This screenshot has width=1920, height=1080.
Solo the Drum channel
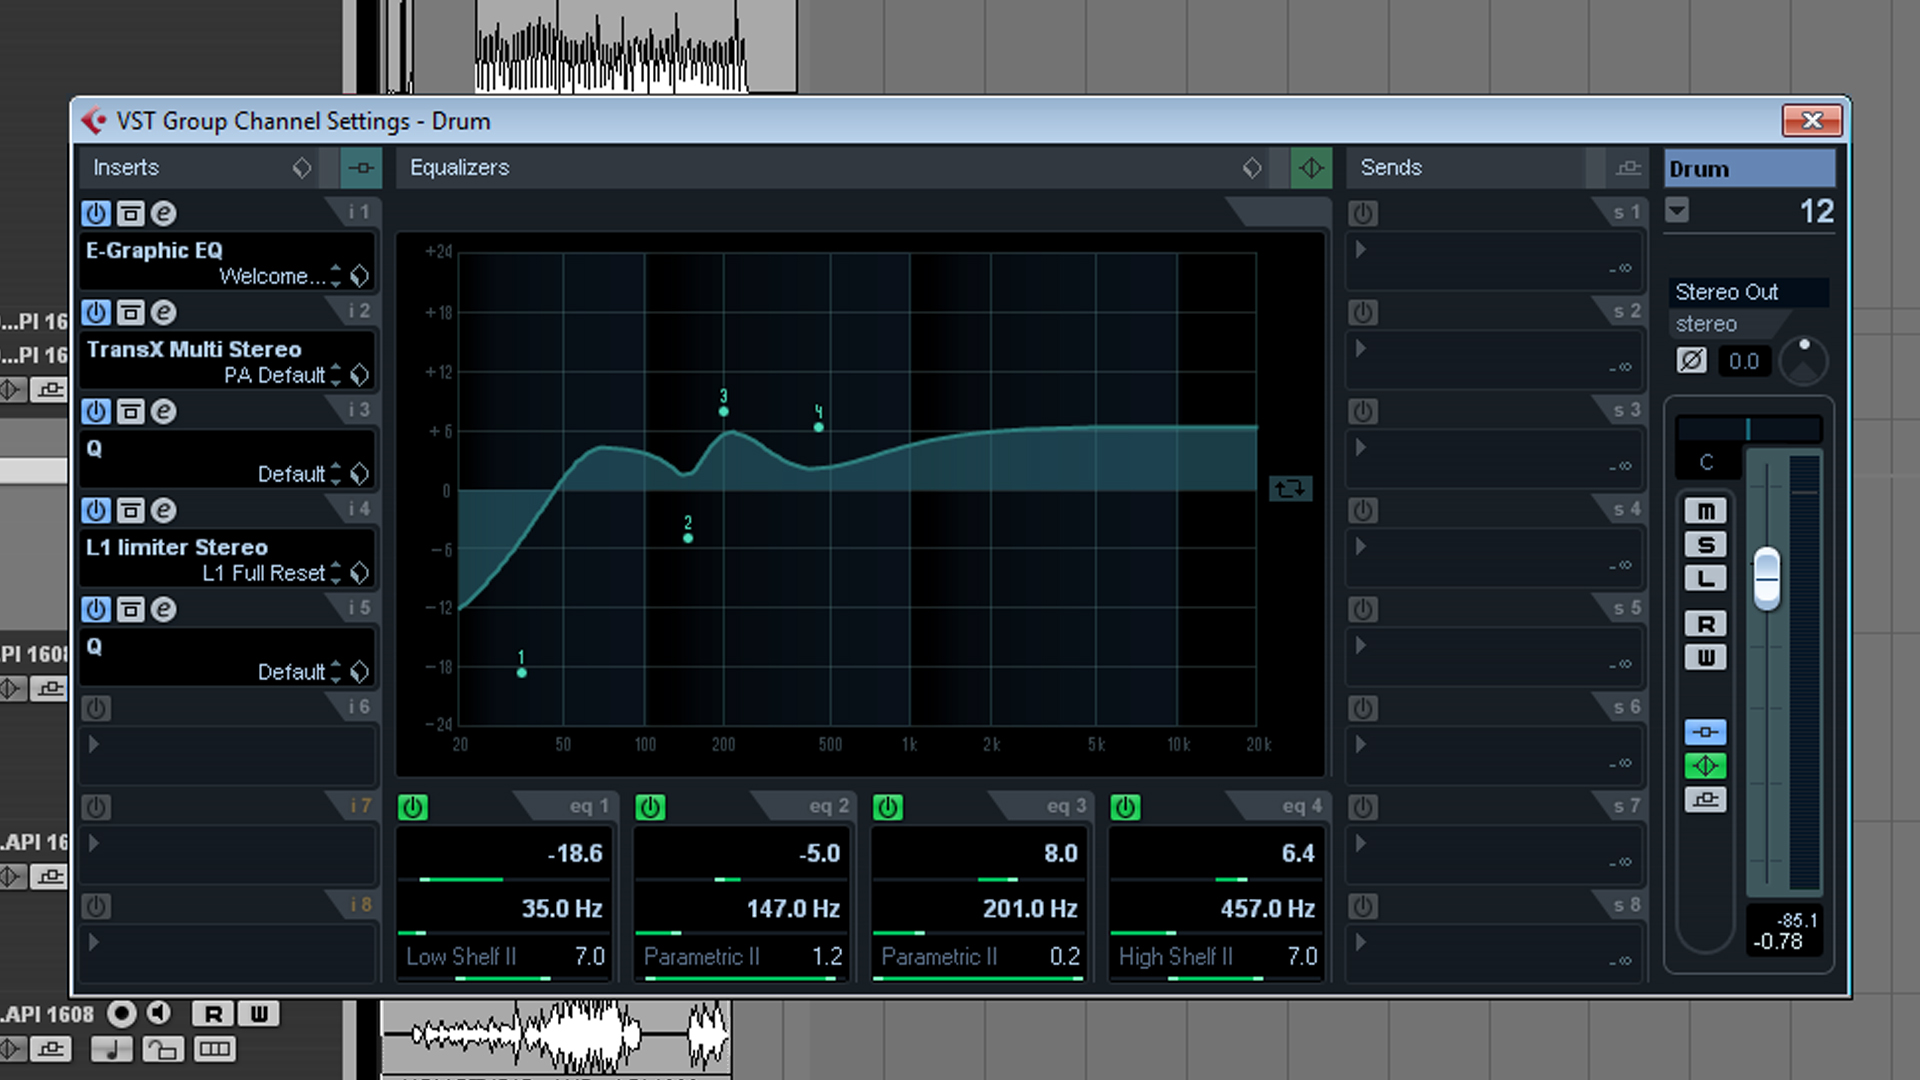(1706, 545)
